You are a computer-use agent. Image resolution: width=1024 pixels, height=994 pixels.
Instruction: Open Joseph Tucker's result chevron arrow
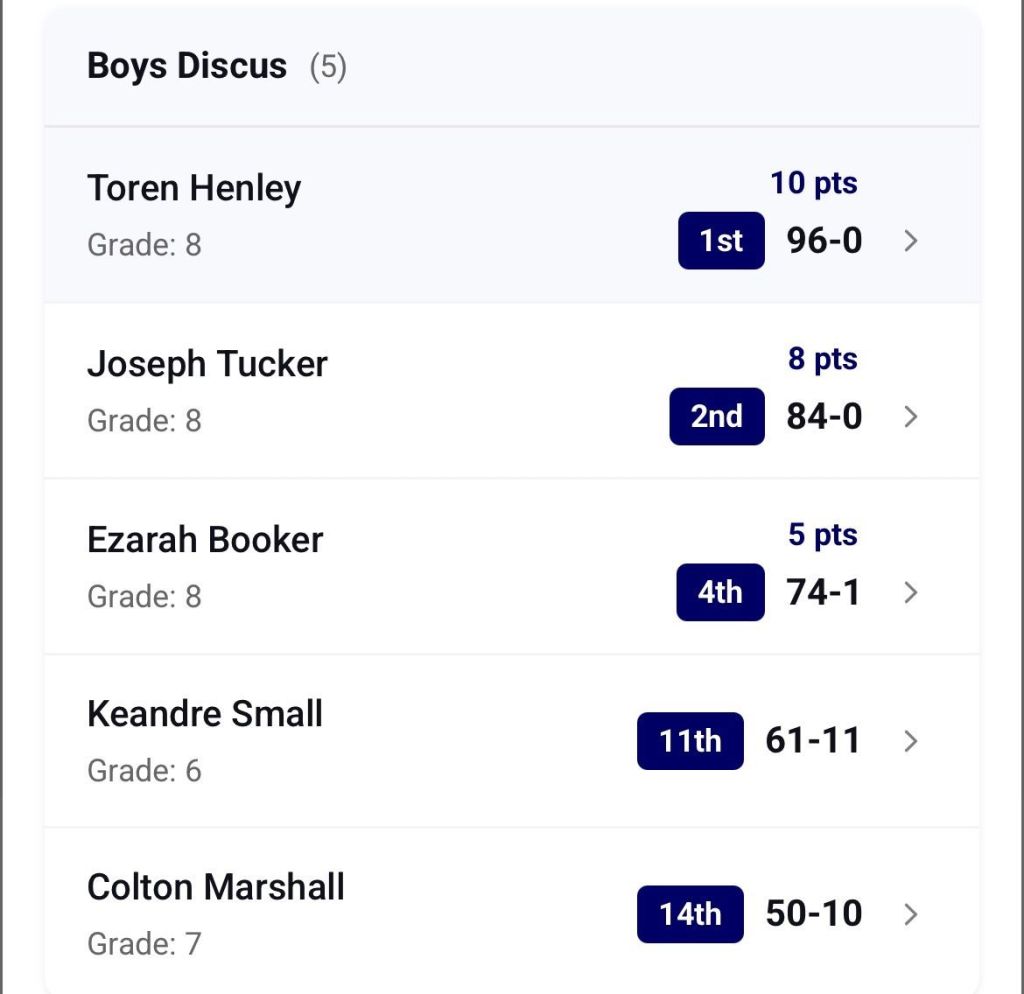pyautogui.click(x=910, y=416)
